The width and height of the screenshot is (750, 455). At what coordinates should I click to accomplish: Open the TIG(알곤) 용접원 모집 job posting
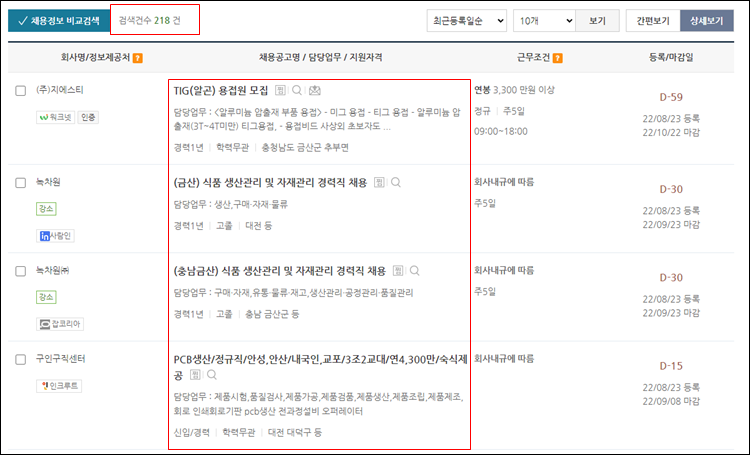click(x=221, y=90)
